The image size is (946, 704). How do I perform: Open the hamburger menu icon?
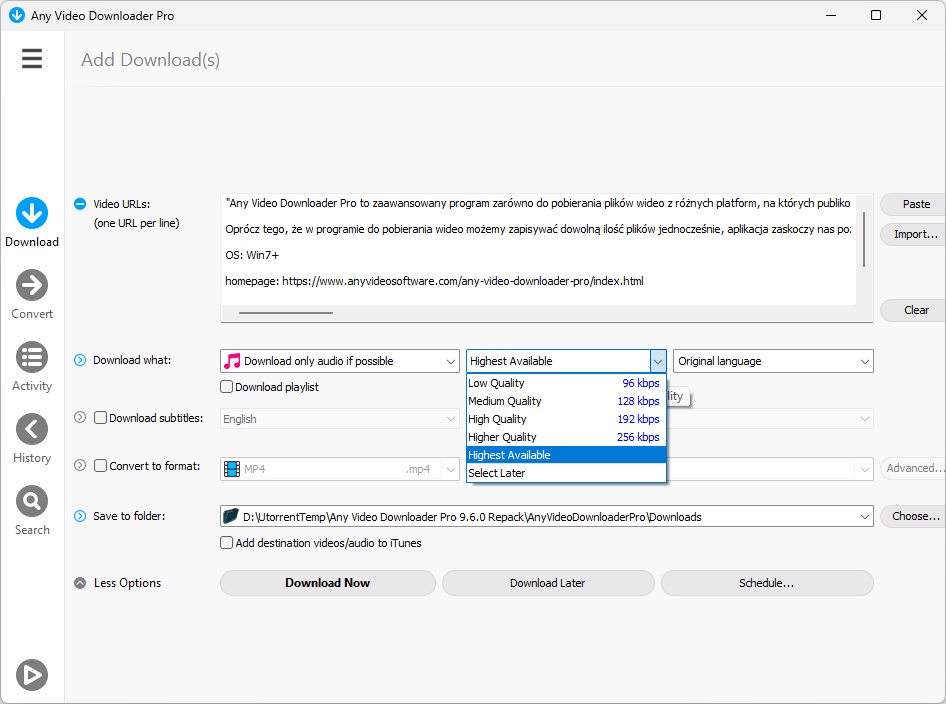coord(32,59)
